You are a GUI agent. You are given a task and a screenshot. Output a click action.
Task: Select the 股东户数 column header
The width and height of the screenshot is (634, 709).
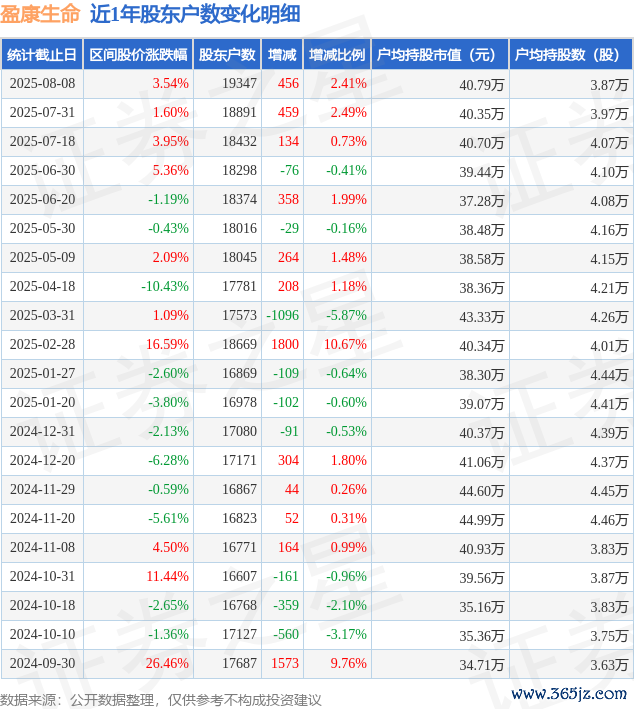[x=227, y=55]
